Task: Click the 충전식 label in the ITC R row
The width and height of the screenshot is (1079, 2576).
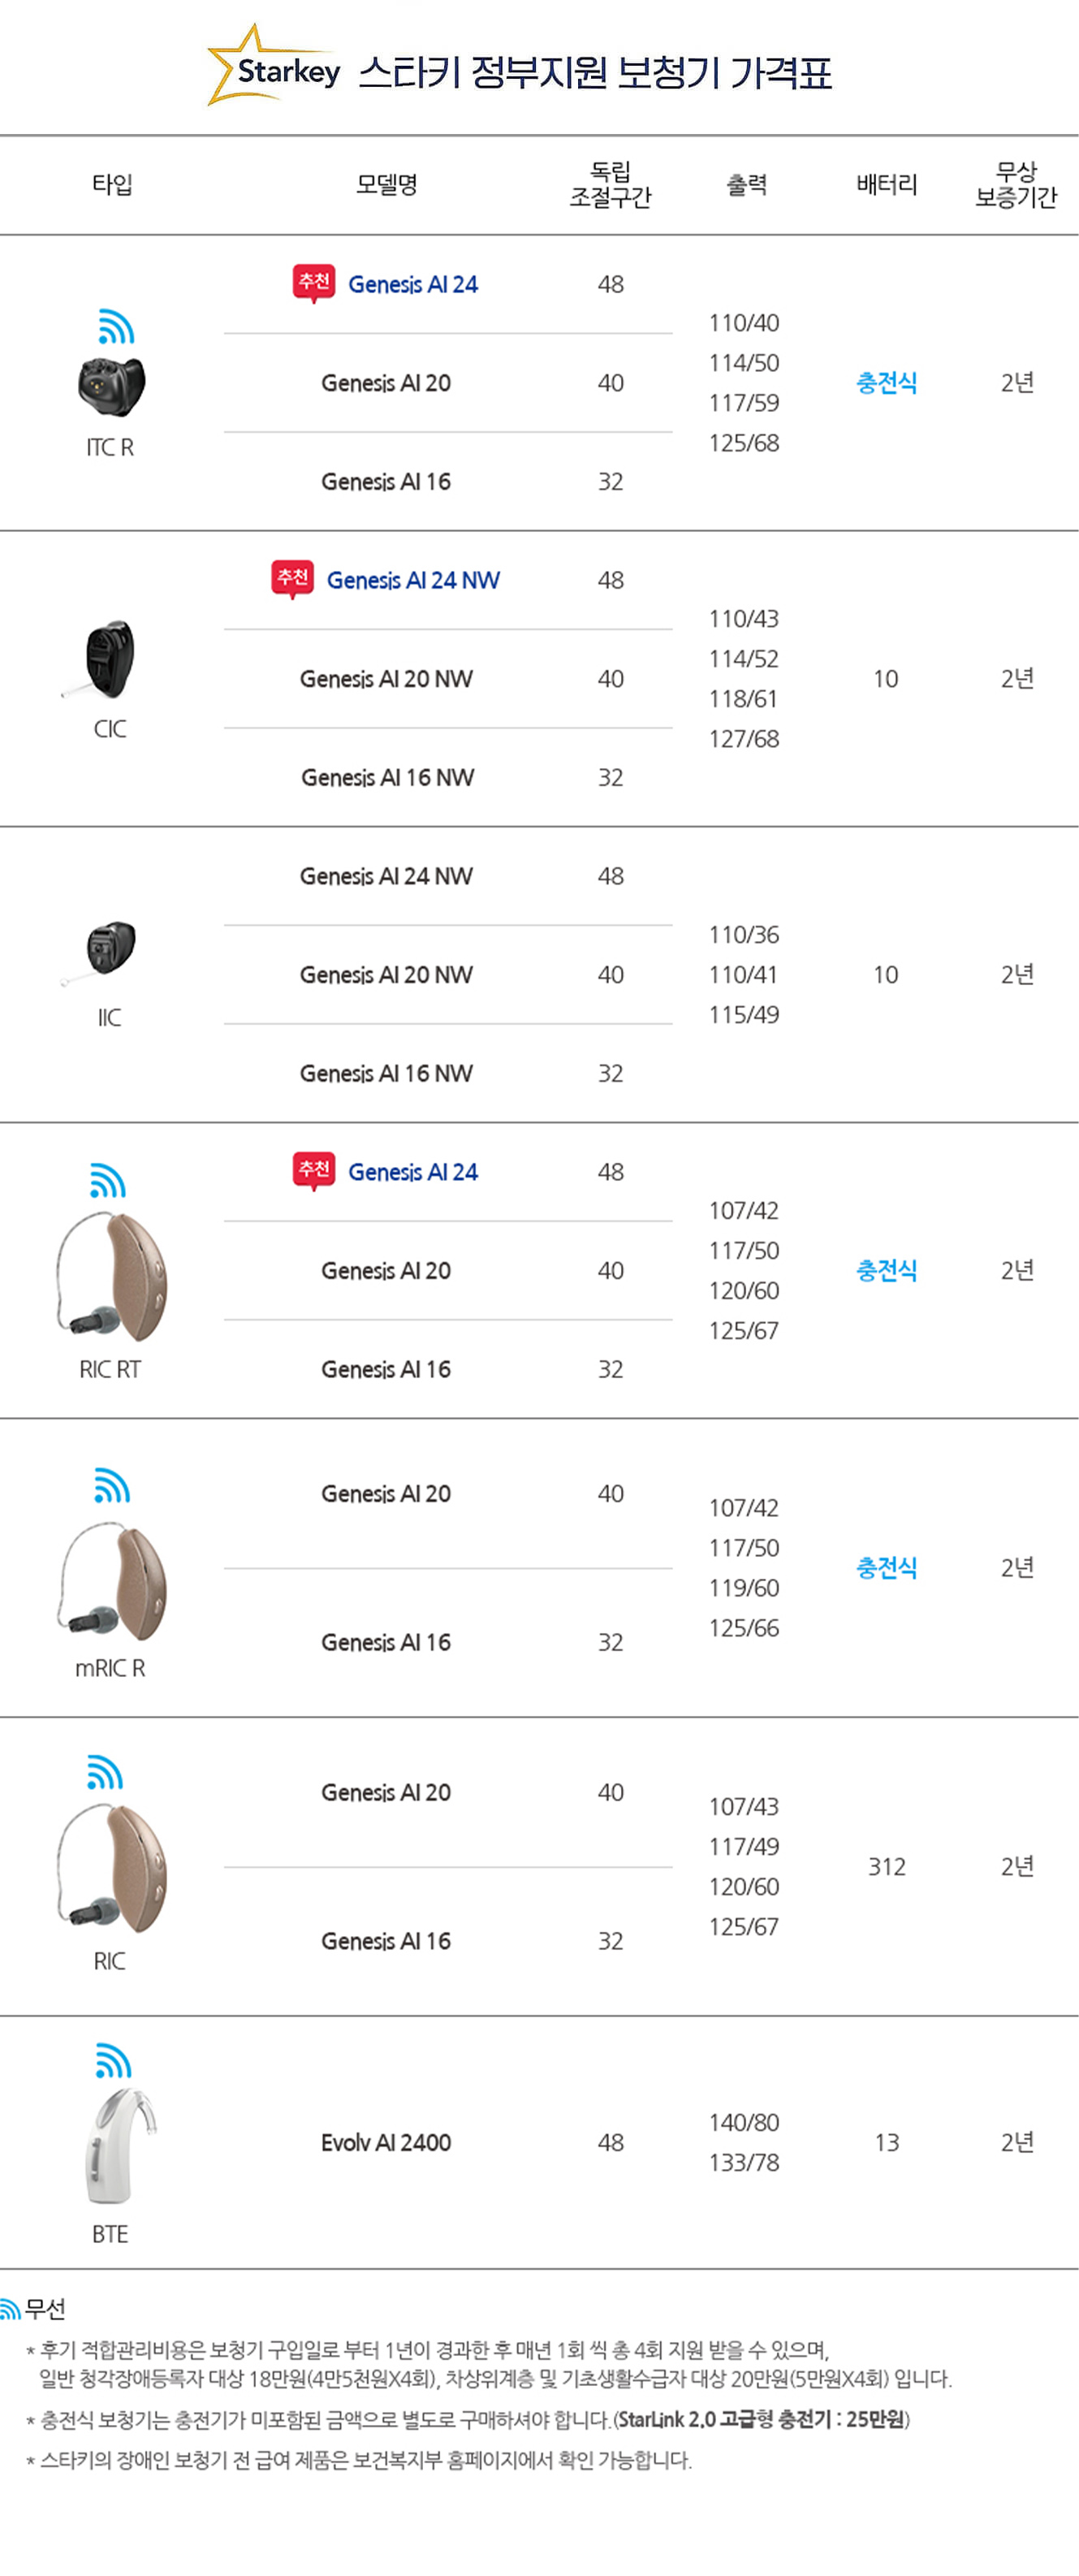Action: [887, 382]
